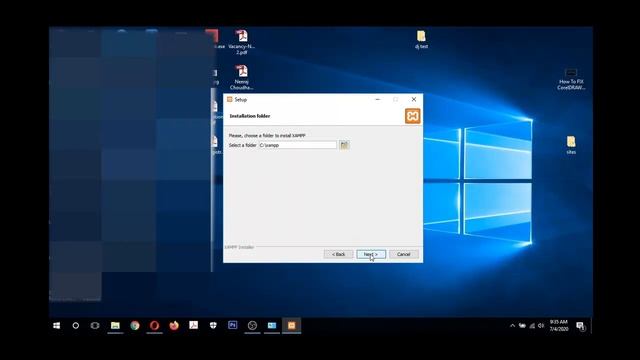Open Firefox from taskbar
The image size is (640, 360).
(x=174, y=325)
